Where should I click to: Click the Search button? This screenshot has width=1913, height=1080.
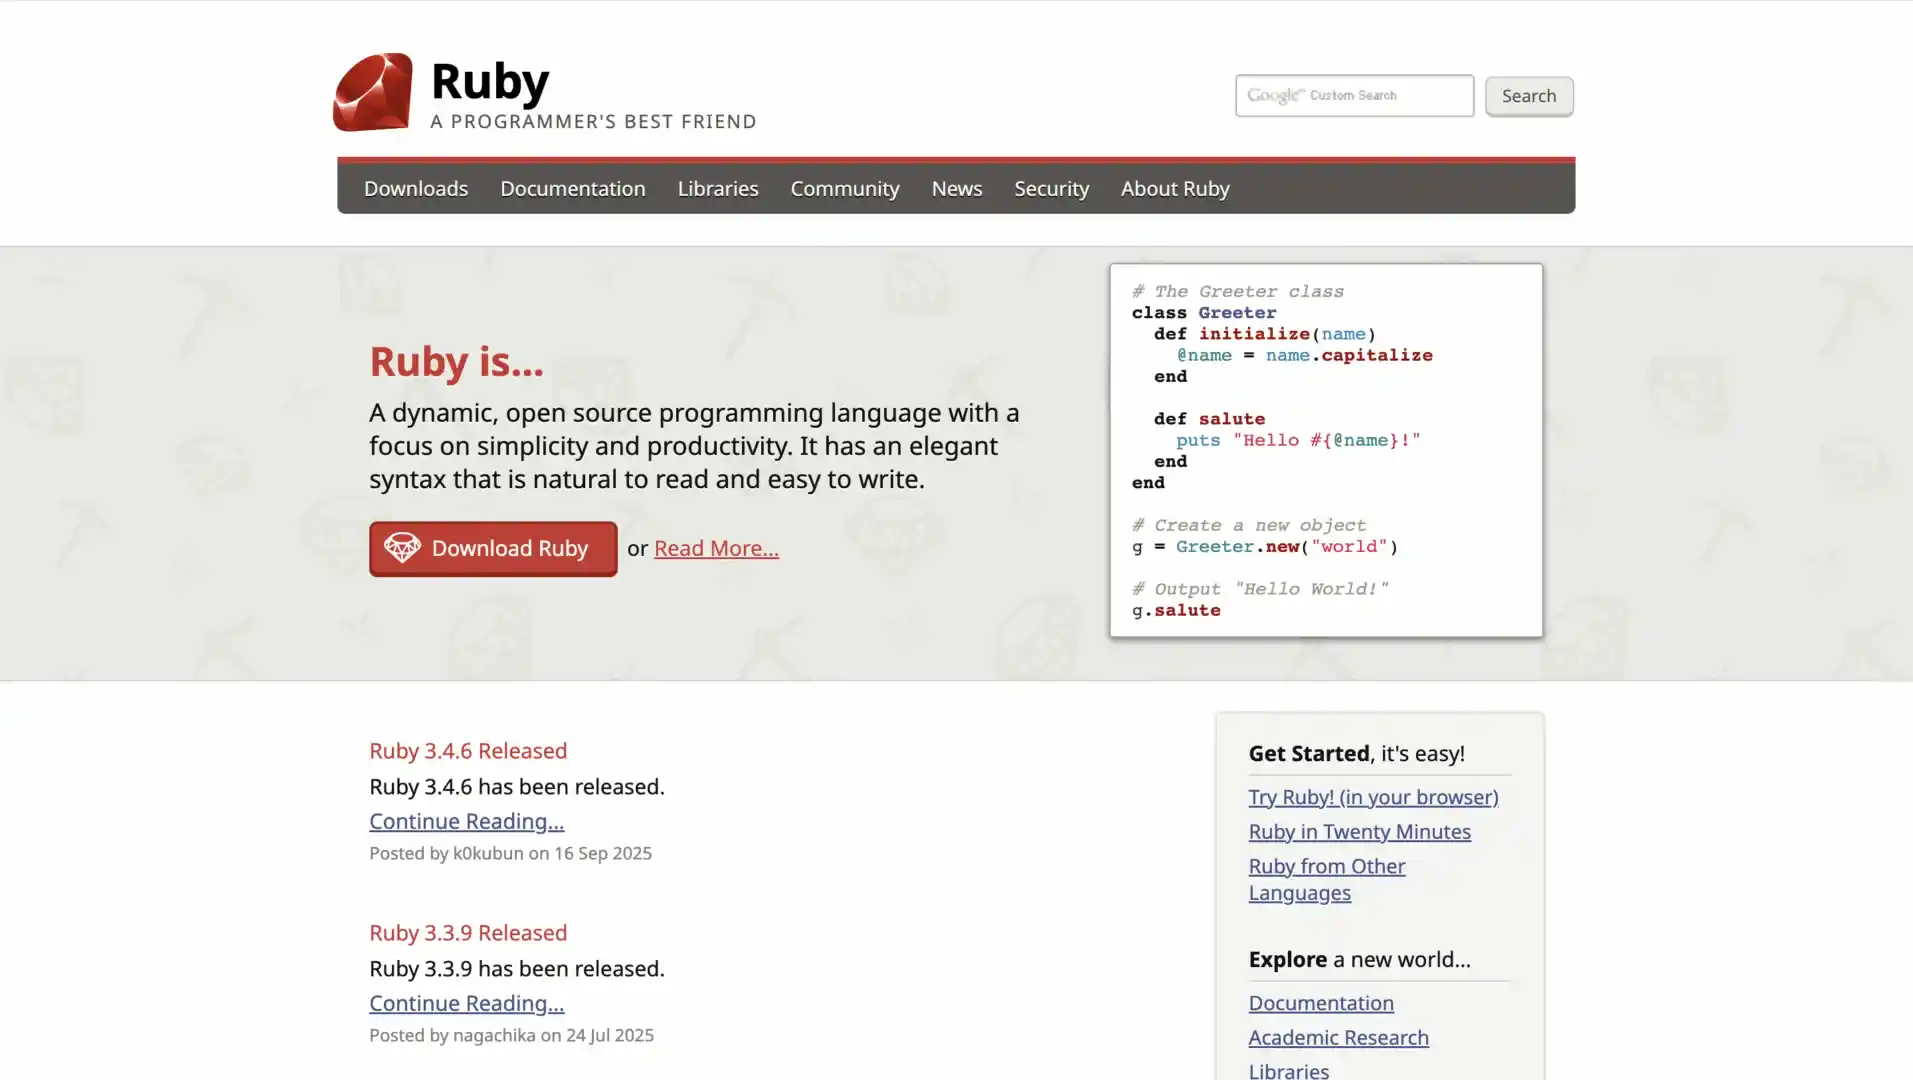(1528, 96)
